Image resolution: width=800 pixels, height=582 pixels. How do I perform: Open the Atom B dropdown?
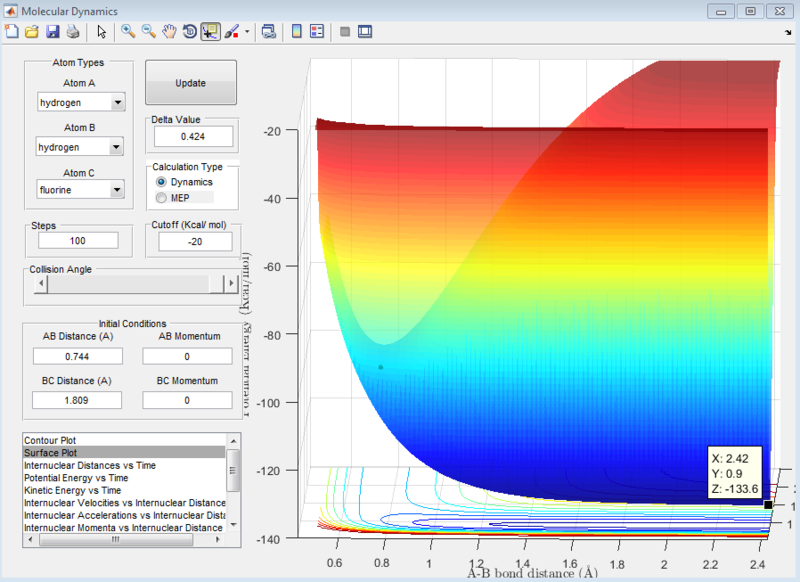(x=117, y=147)
